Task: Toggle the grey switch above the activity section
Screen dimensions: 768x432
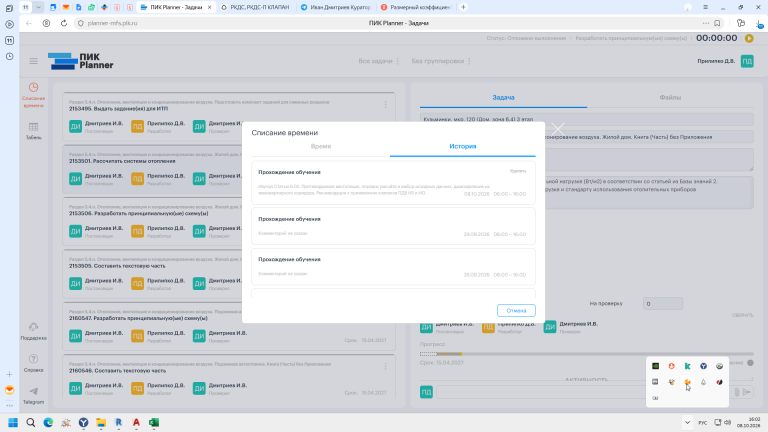Action: (750, 363)
